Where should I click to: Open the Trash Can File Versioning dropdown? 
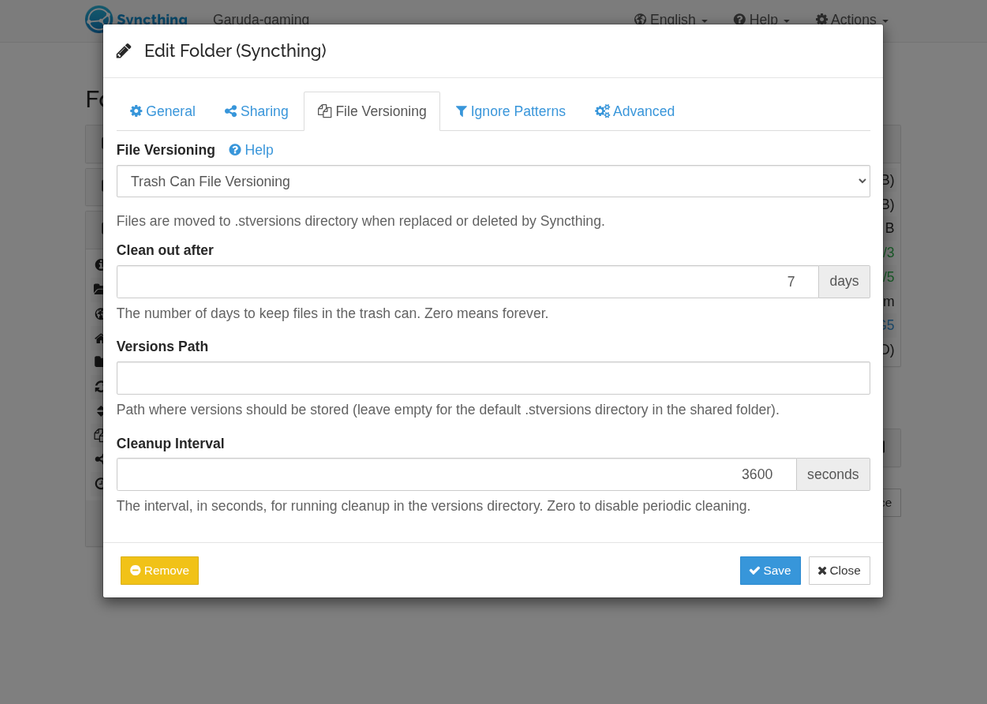pyautogui.click(x=493, y=181)
